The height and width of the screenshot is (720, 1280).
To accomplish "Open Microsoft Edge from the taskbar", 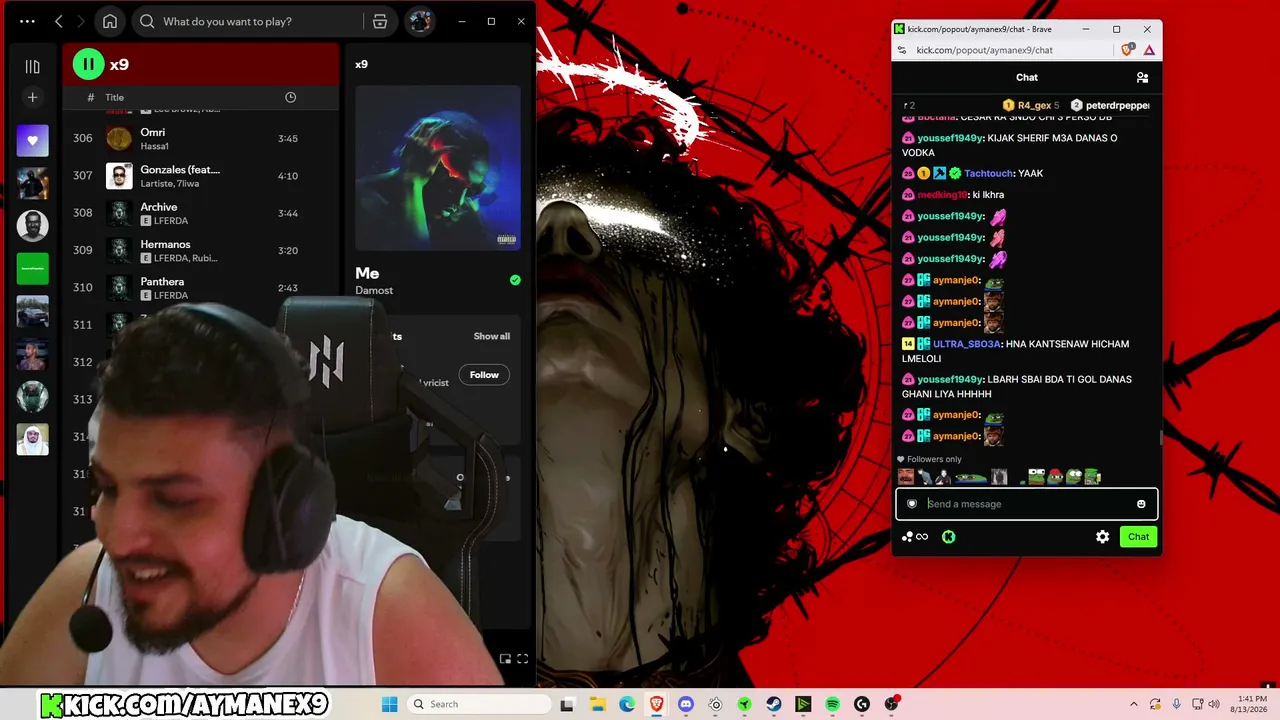I will [x=627, y=704].
